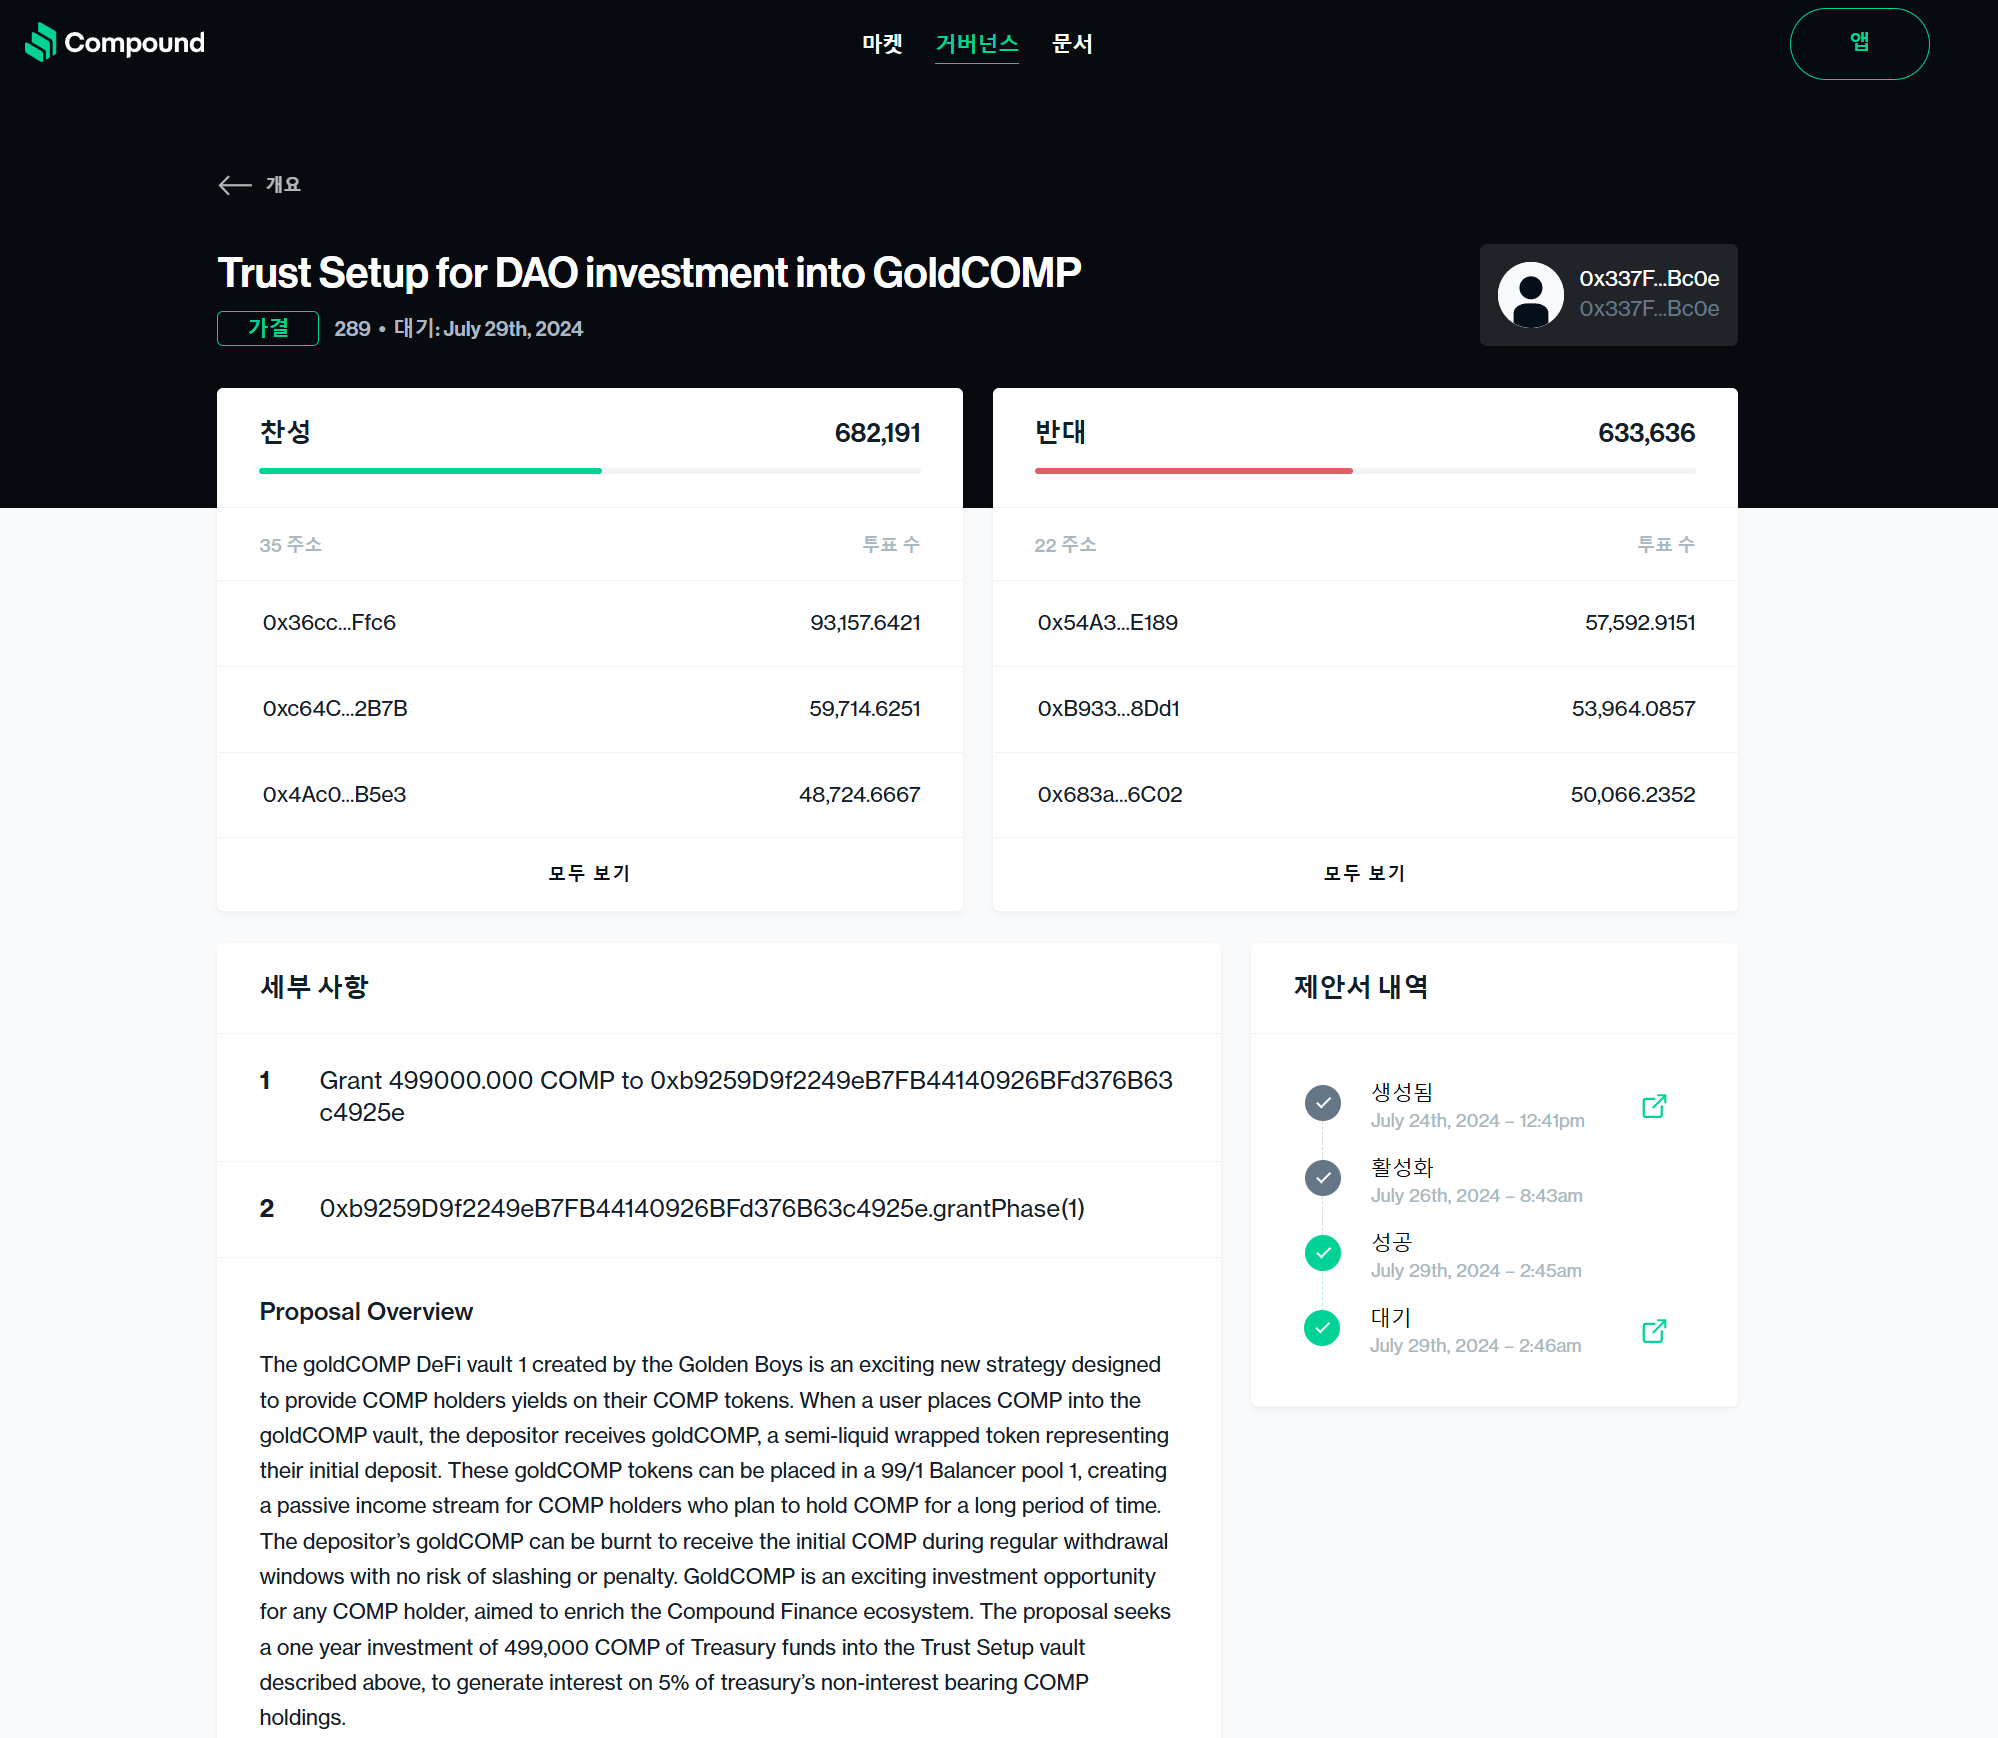
Task: Select the 거버넌스 navigation tab
Action: pyautogui.click(x=976, y=44)
